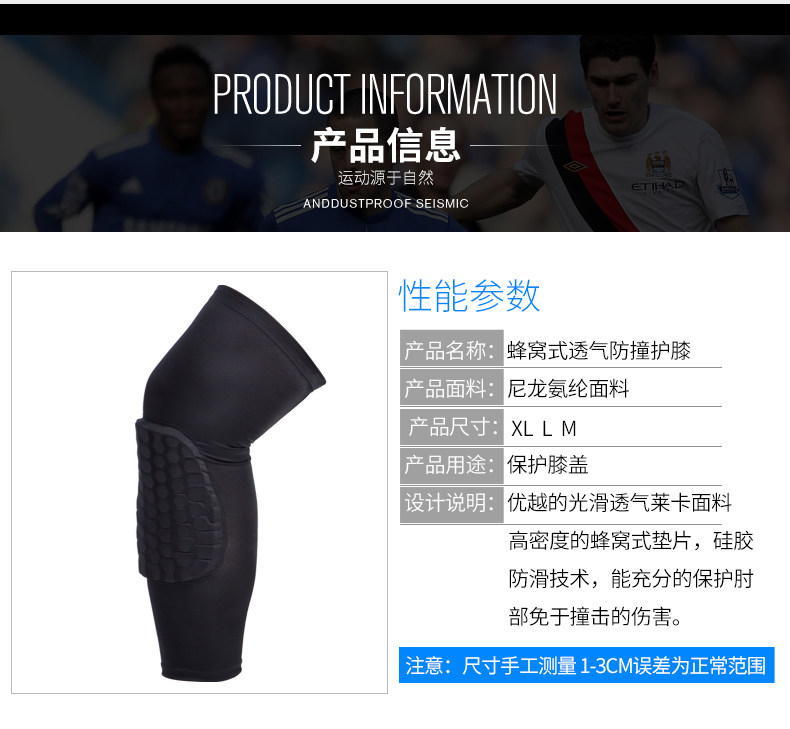Image resolution: width=790 pixels, height=729 pixels.
Task: Select the 产品用途 label cell
Action: click(x=451, y=465)
